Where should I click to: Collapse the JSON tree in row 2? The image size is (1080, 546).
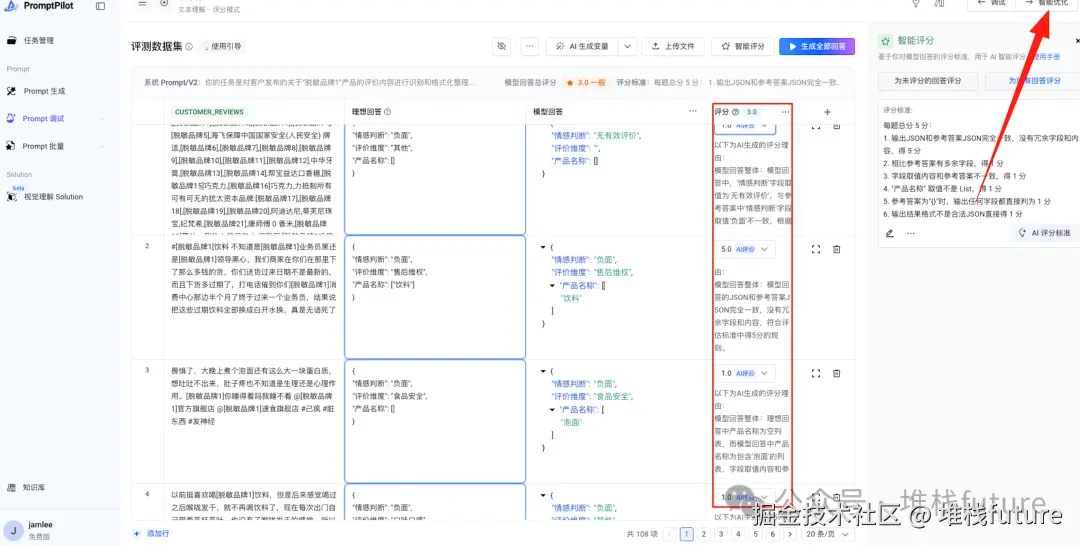point(542,246)
